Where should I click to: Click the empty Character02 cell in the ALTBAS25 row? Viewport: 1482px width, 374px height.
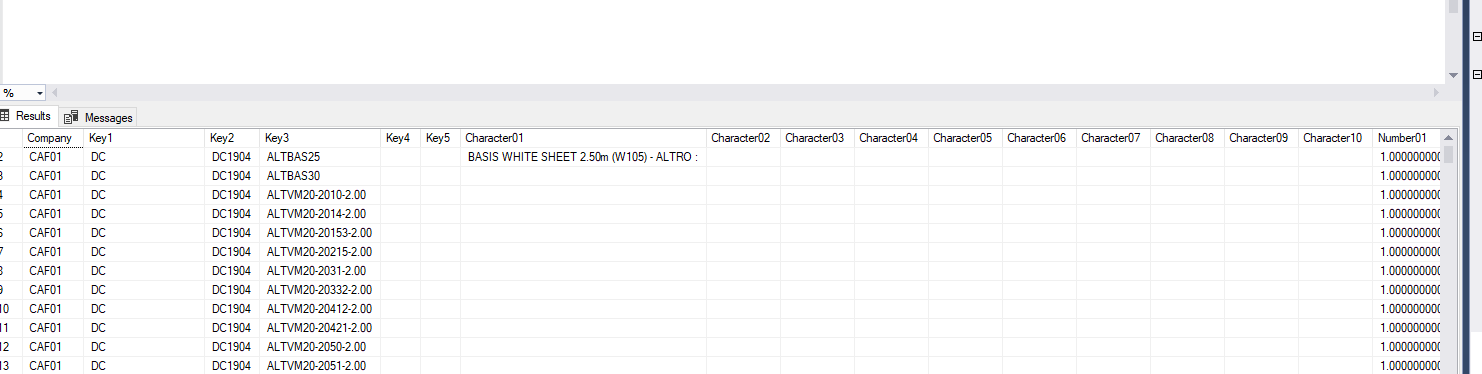coord(743,157)
